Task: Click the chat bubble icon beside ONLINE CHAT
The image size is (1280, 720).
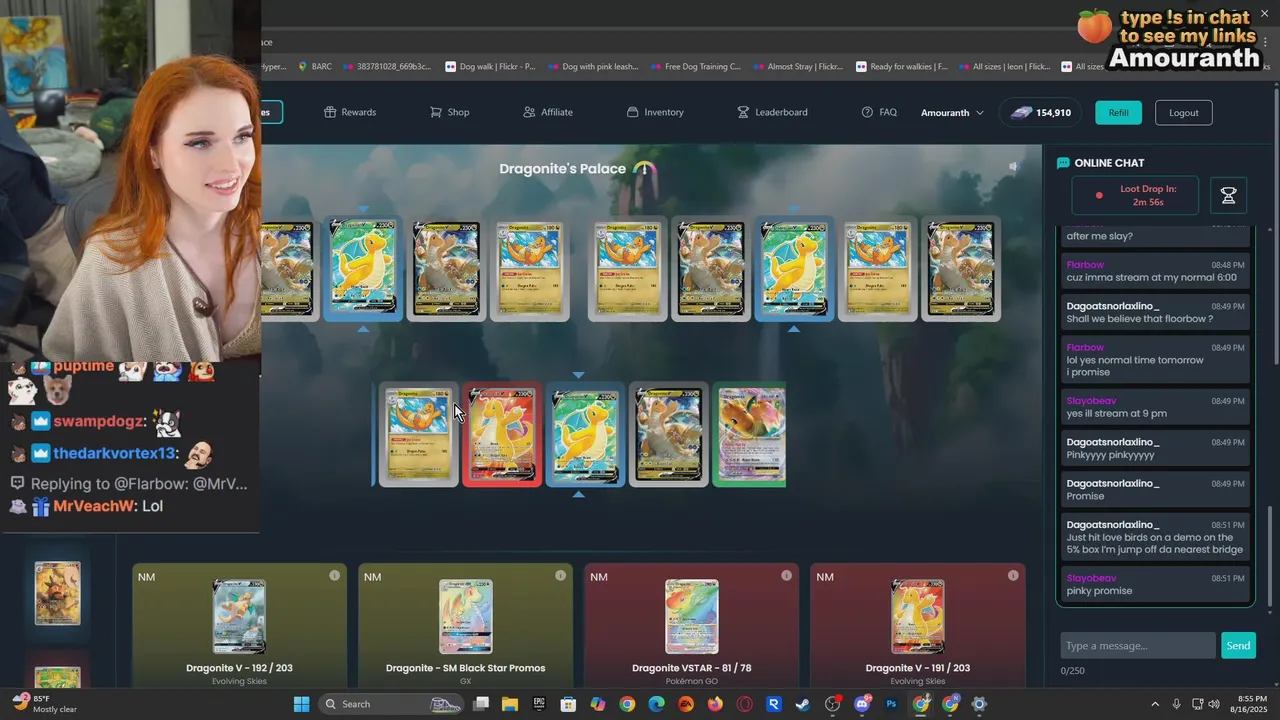Action: 1063,163
